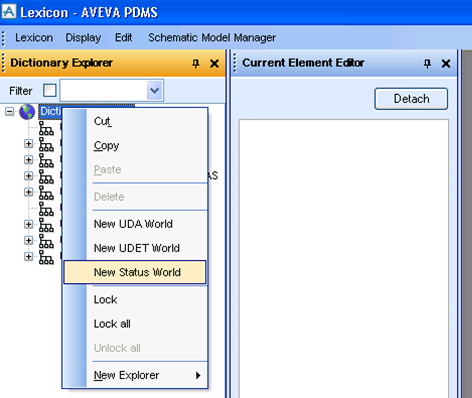Click the Detach button
This screenshot has height=398, width=472.
tap(411, 99)
